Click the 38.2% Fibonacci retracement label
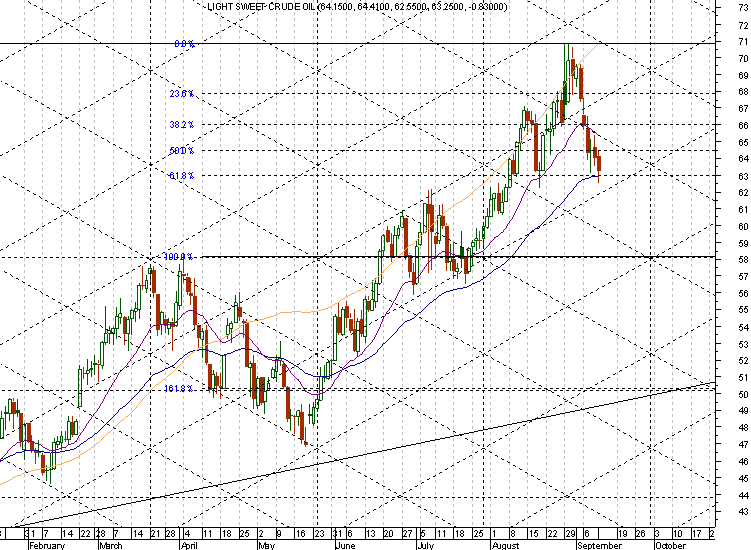Image resolution: width=751 pixels, height=550 pixels. 182,125
